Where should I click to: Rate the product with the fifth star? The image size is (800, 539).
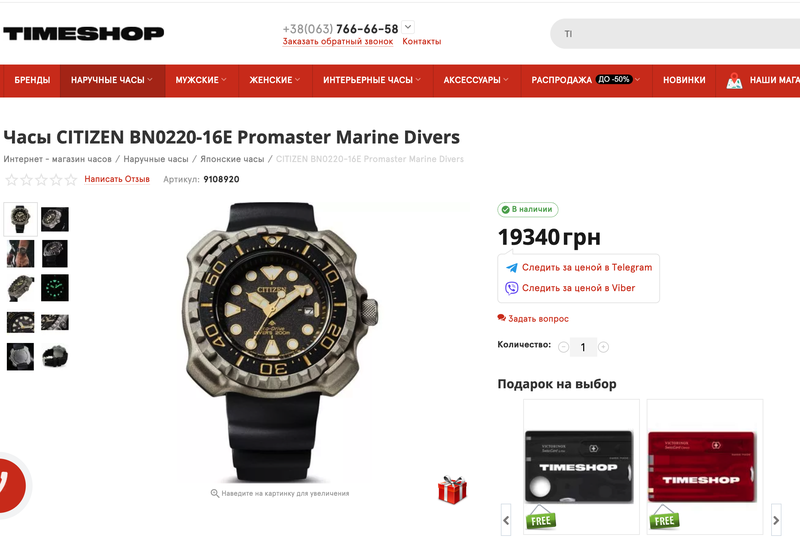click(71, 180)
